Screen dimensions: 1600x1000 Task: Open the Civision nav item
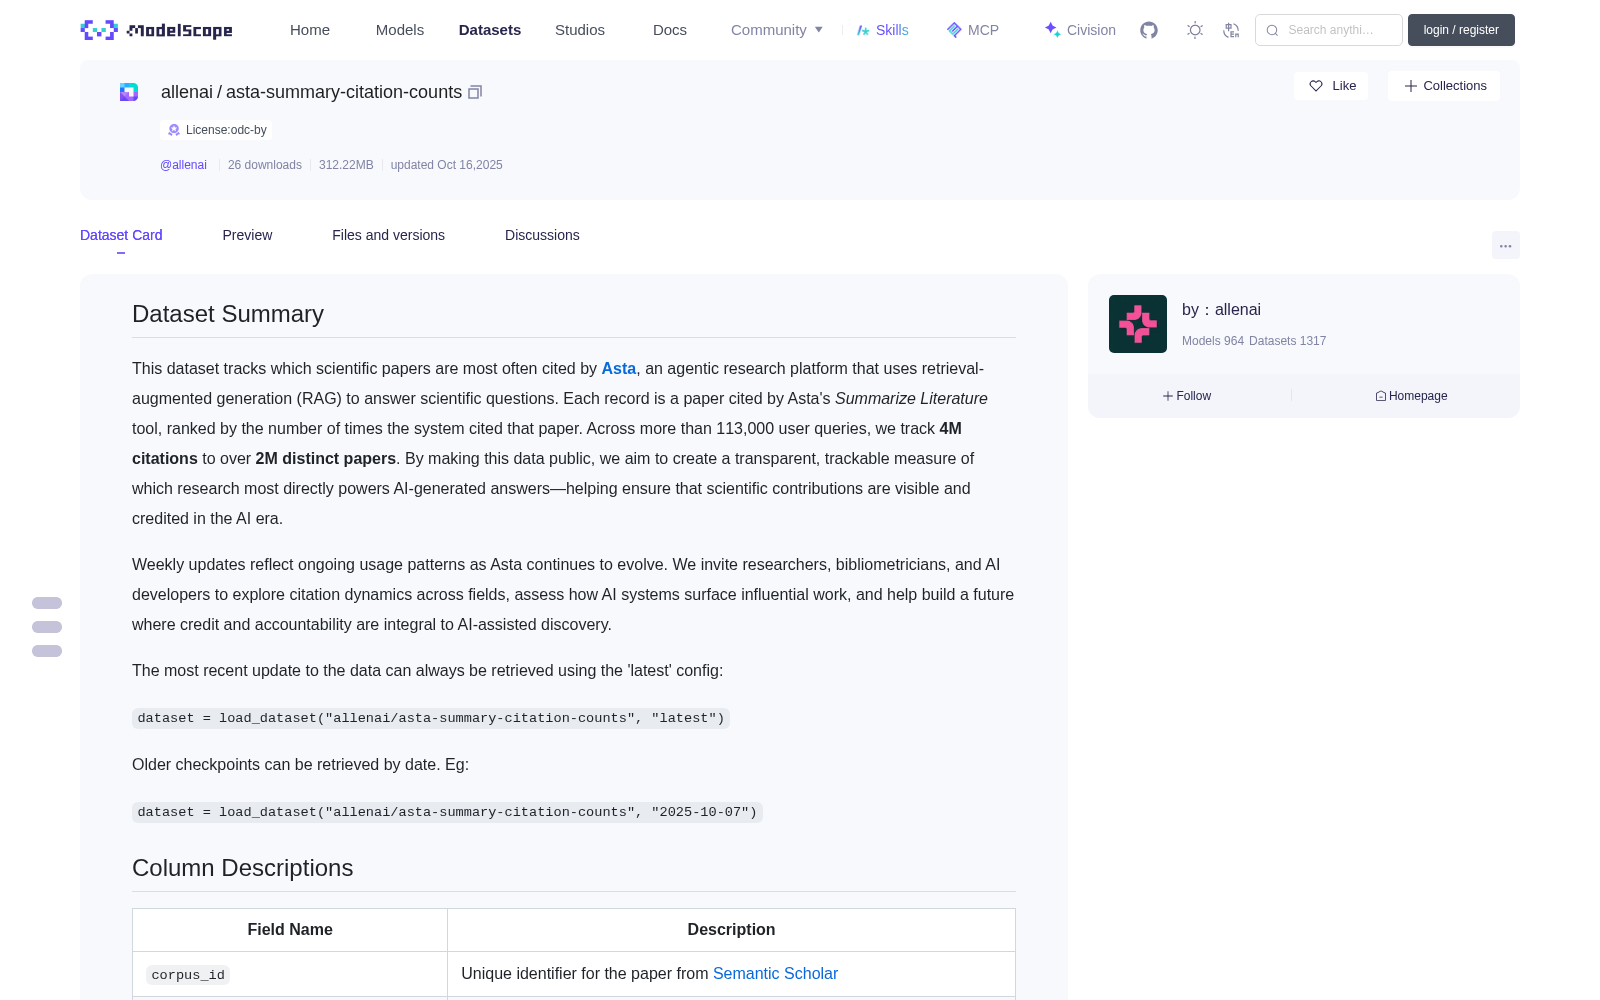click(1080, 30)
